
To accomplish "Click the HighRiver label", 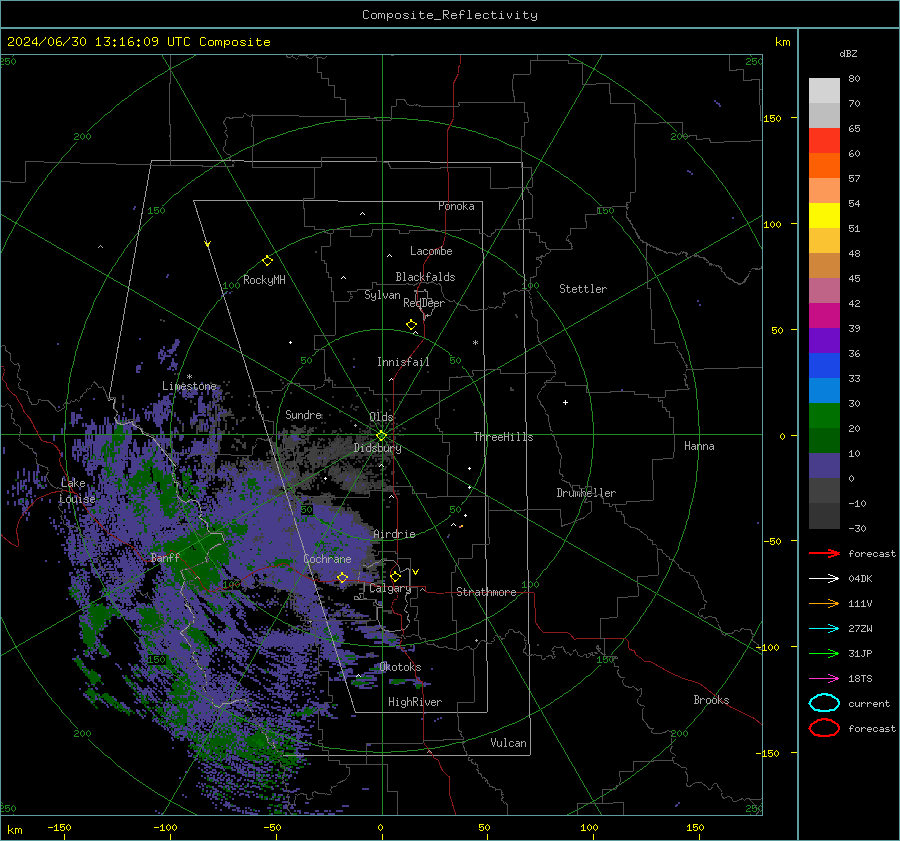I will coord(415,702).
